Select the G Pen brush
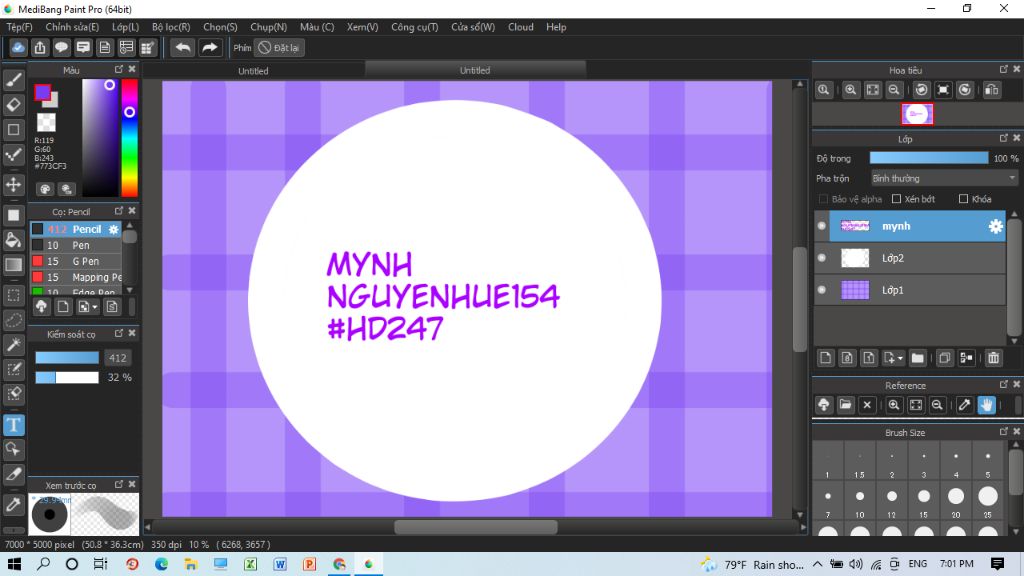Image resolution: width=1024 pixels, height=576 pixels. pyautogui.click(x=76, y=261)
